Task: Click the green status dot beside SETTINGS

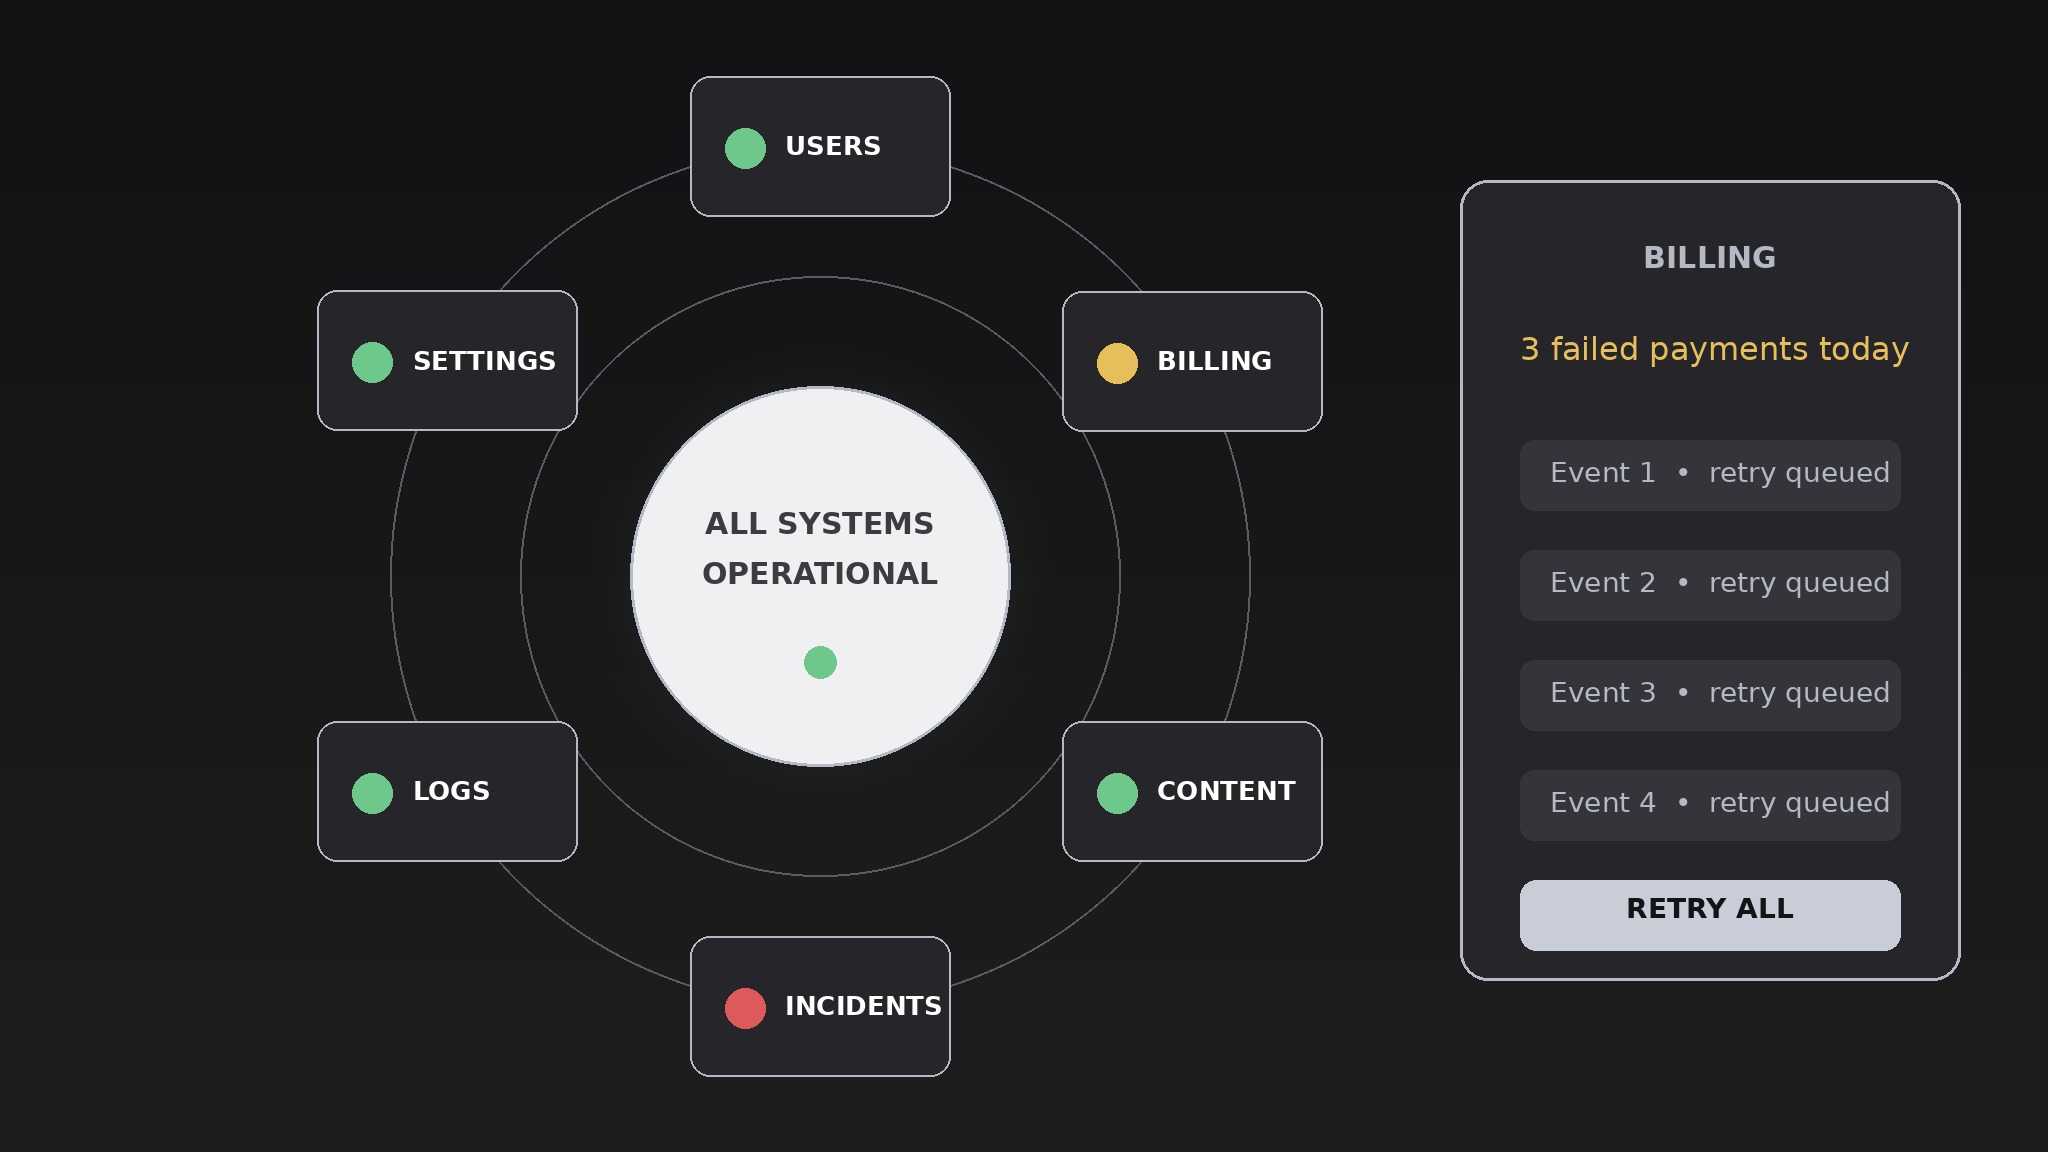Action: [x=372, y=362]
